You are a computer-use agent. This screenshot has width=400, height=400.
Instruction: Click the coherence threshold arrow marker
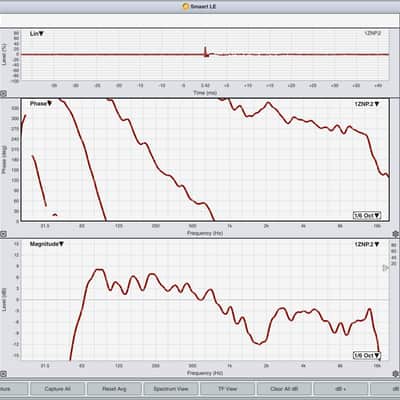386,268
